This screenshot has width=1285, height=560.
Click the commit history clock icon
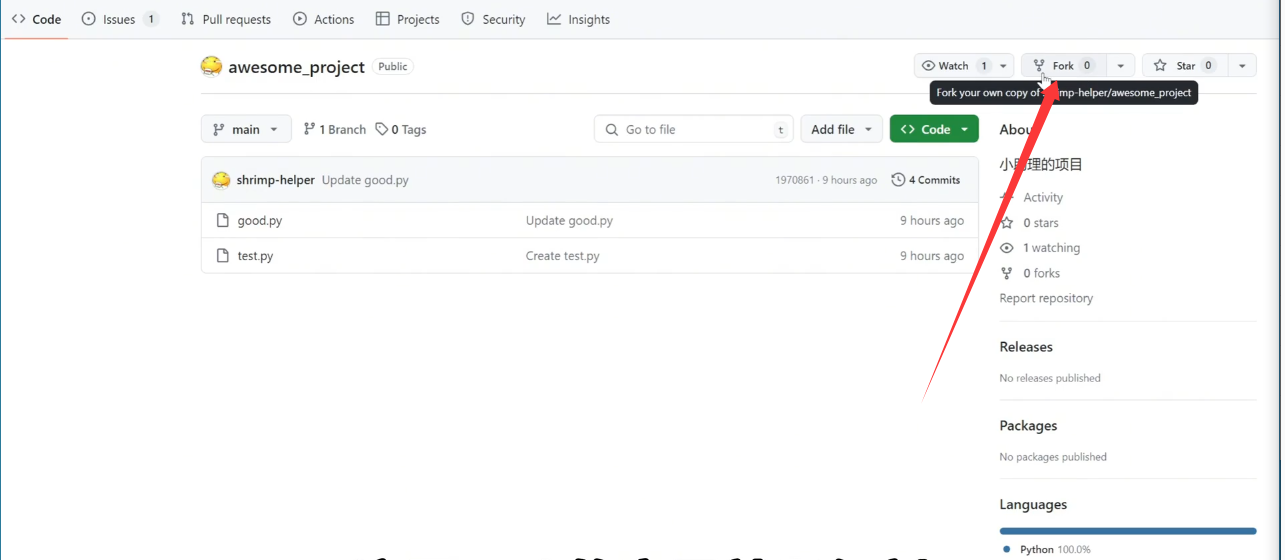tap(898, 180)
